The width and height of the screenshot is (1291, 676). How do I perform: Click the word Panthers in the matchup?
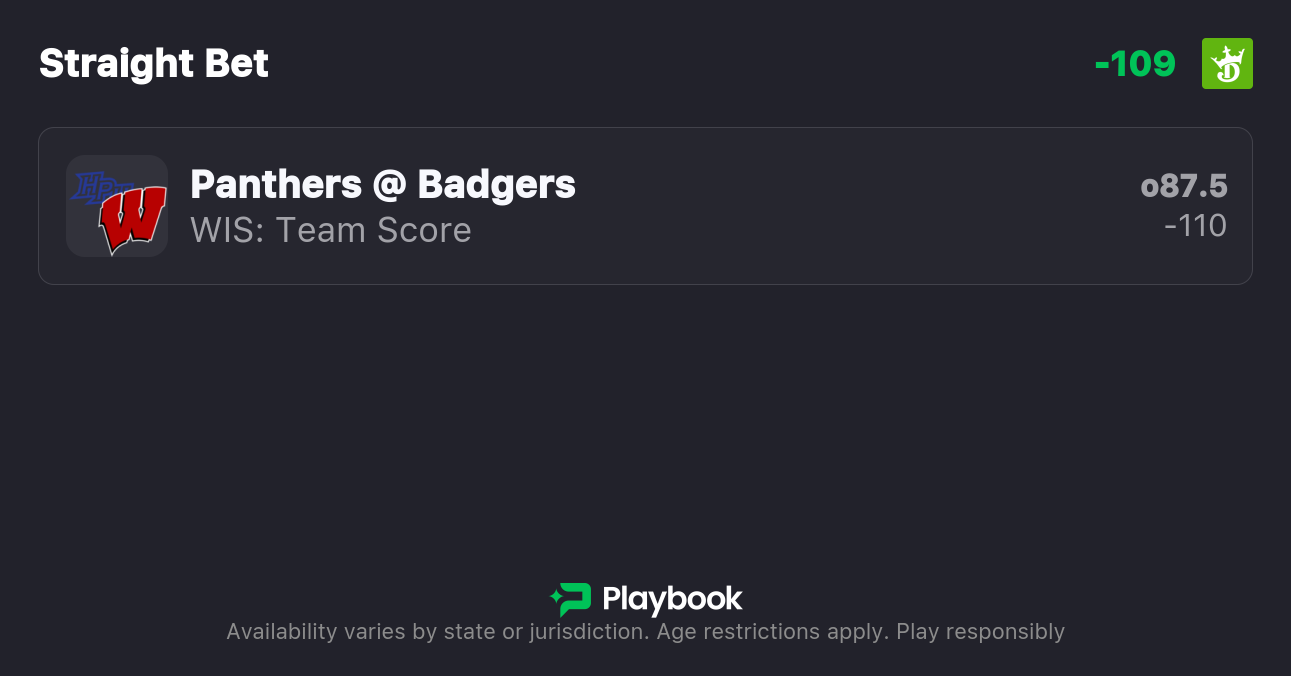click(276, 184)
